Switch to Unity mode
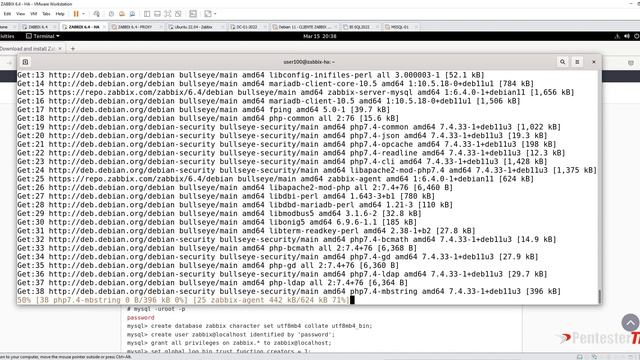This screenshot has width=640, height=360. [178, 13]
